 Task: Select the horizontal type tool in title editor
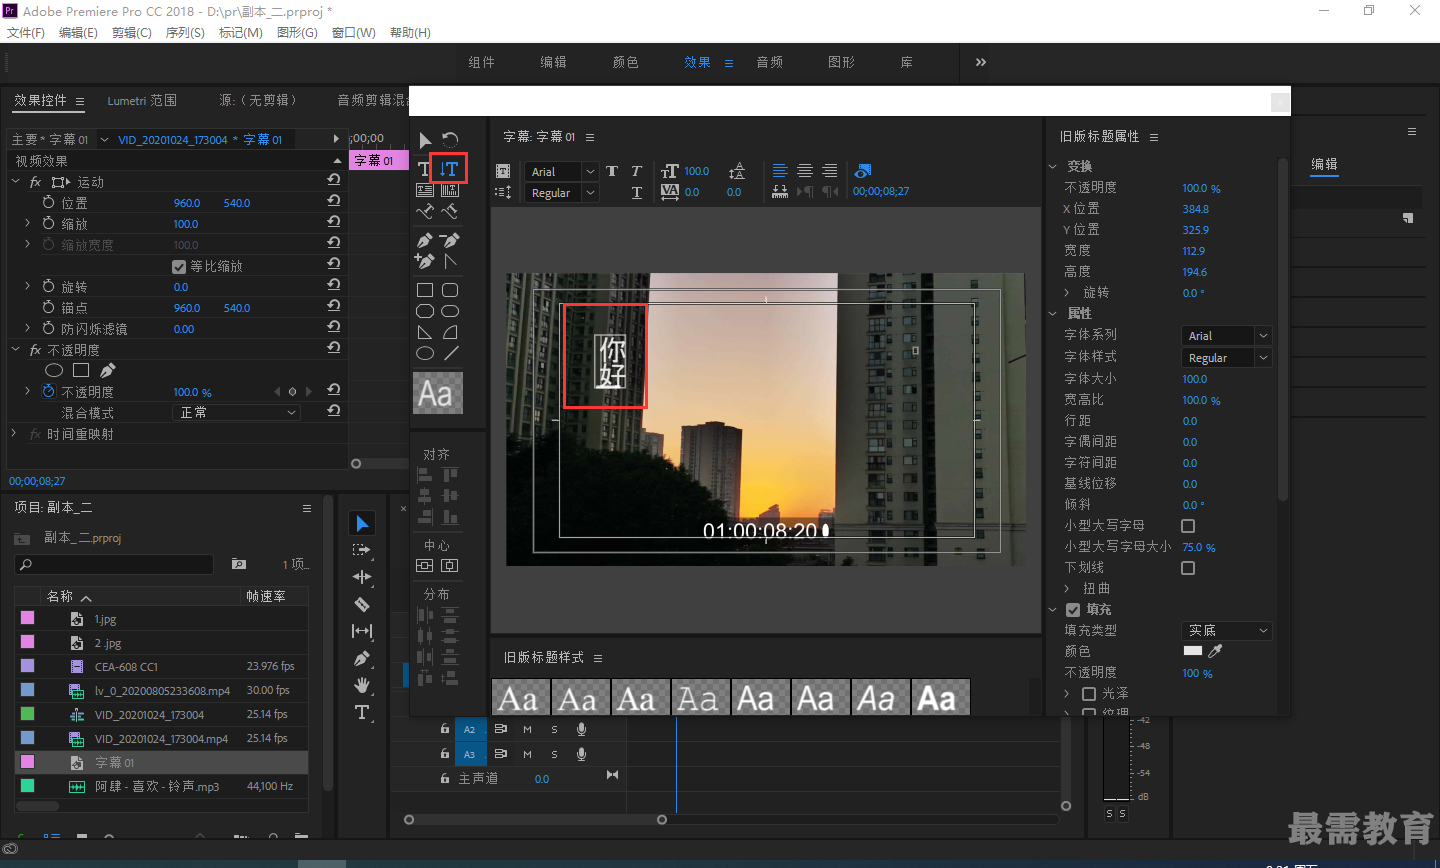coord(424,170)
